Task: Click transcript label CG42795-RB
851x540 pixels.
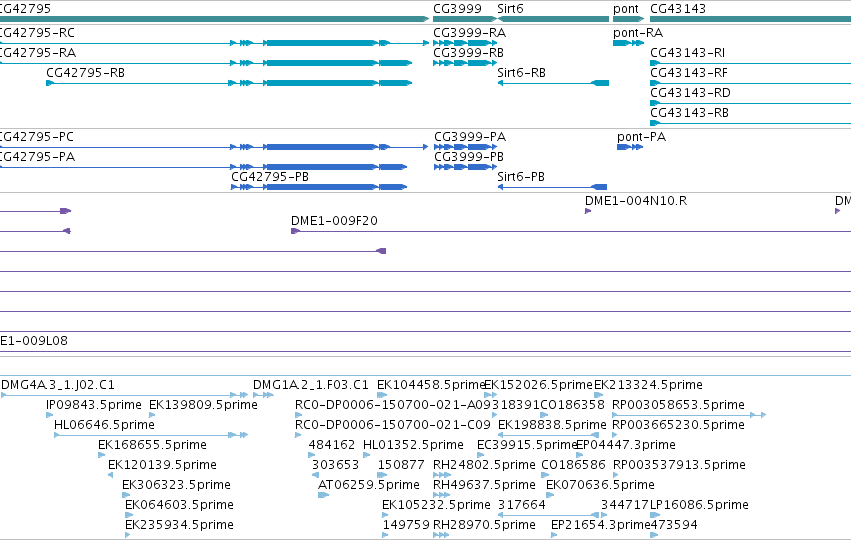Action: point(85,73)
